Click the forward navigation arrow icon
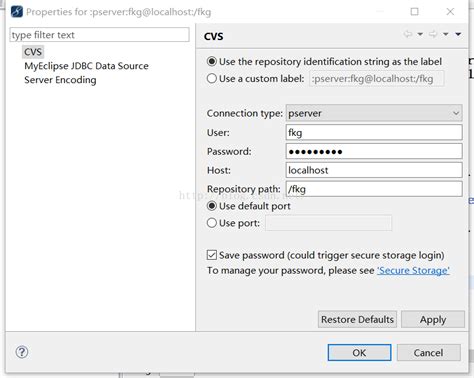474x378 pixels. tap(433, 34)
